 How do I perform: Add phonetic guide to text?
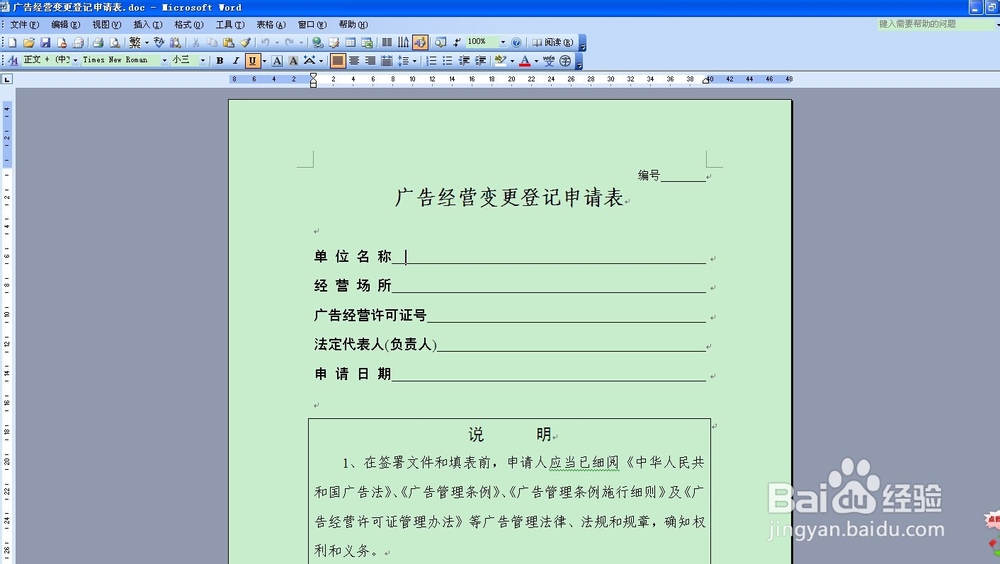(x=548, y=60)
